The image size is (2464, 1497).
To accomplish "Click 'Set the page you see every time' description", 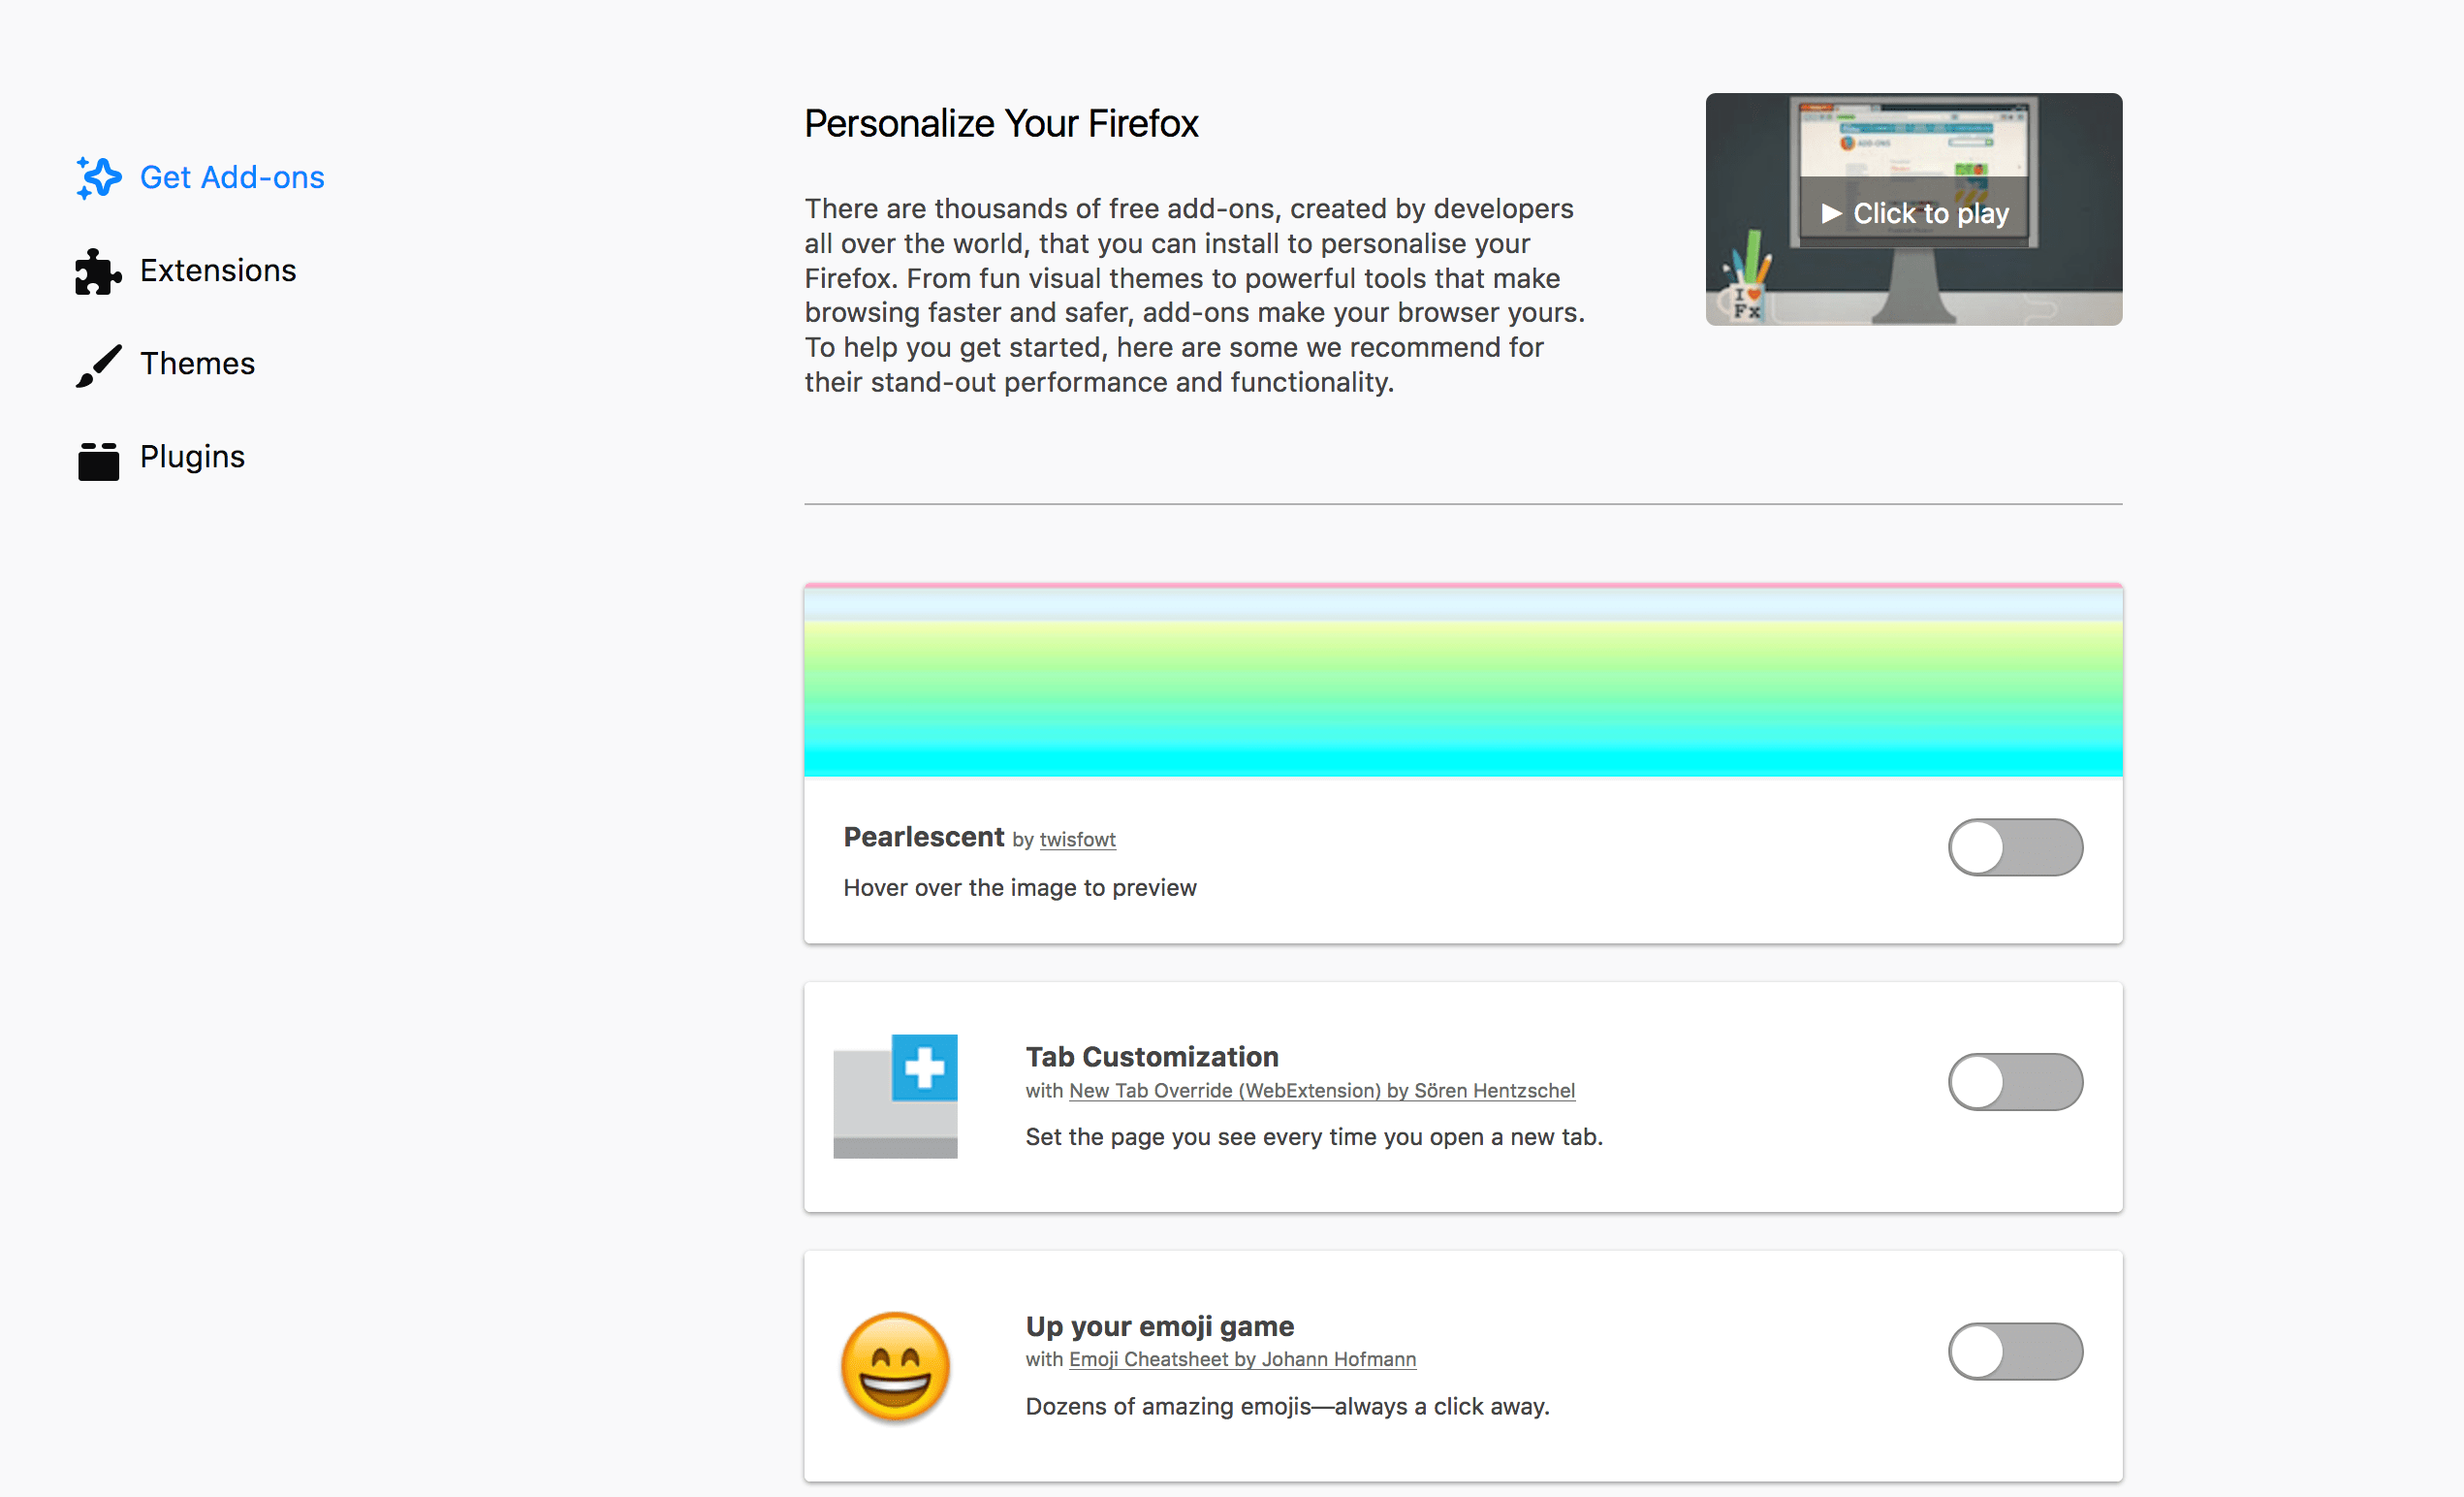I will pos(1314,1138).
